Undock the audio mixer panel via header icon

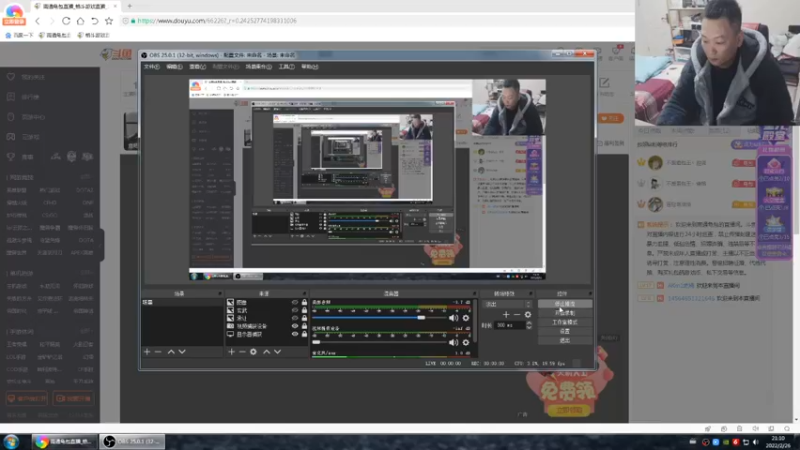point(474,294)
